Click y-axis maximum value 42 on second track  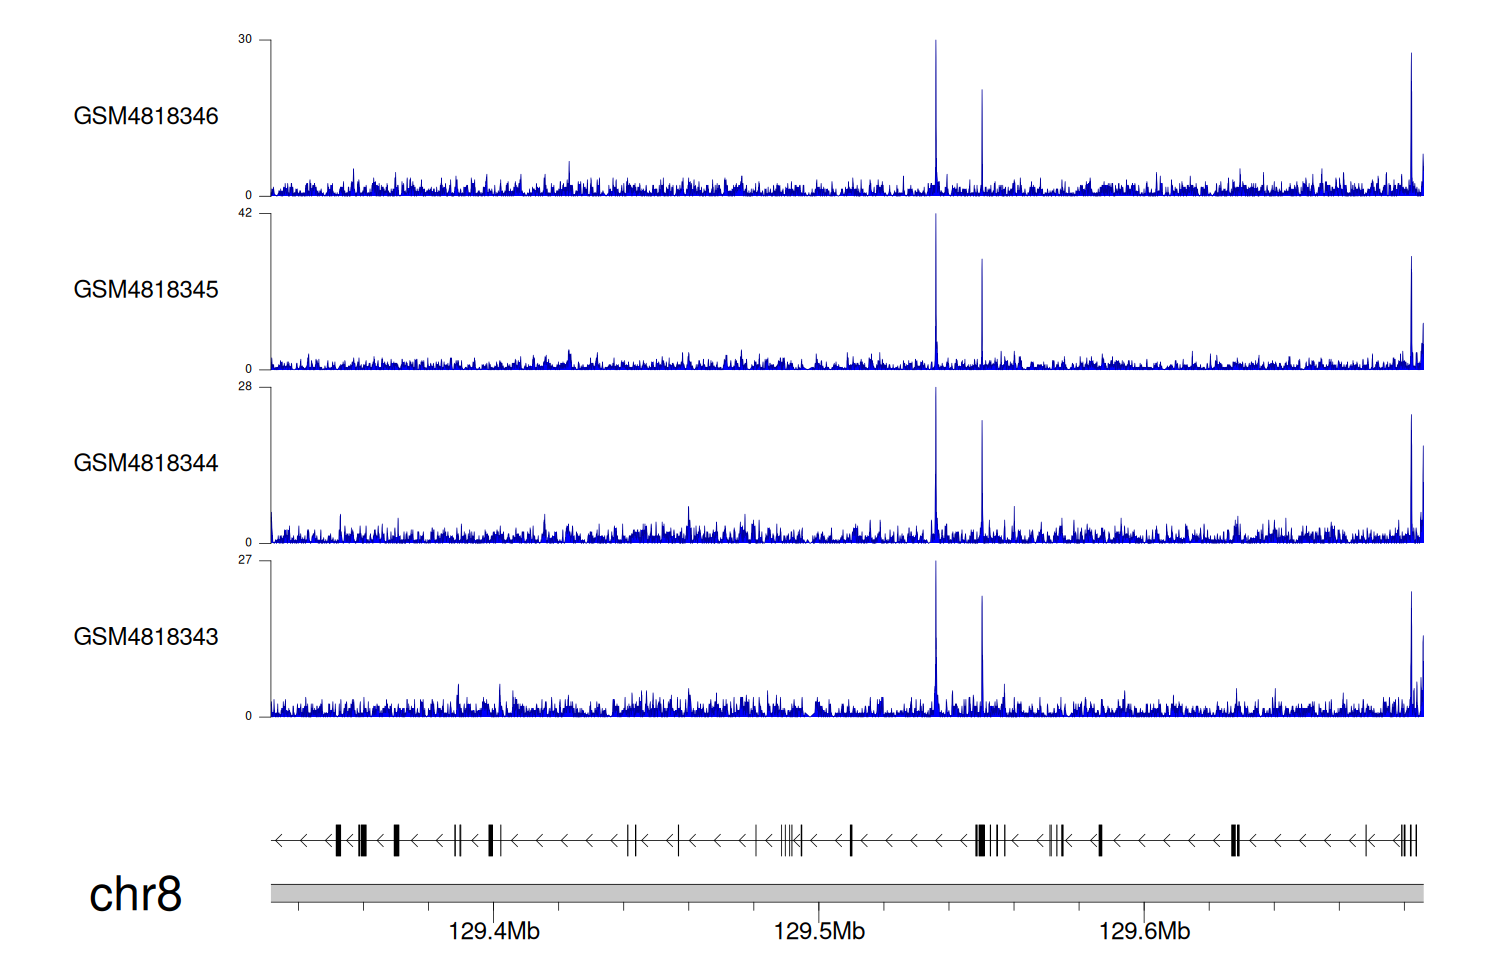coord(245,213)
